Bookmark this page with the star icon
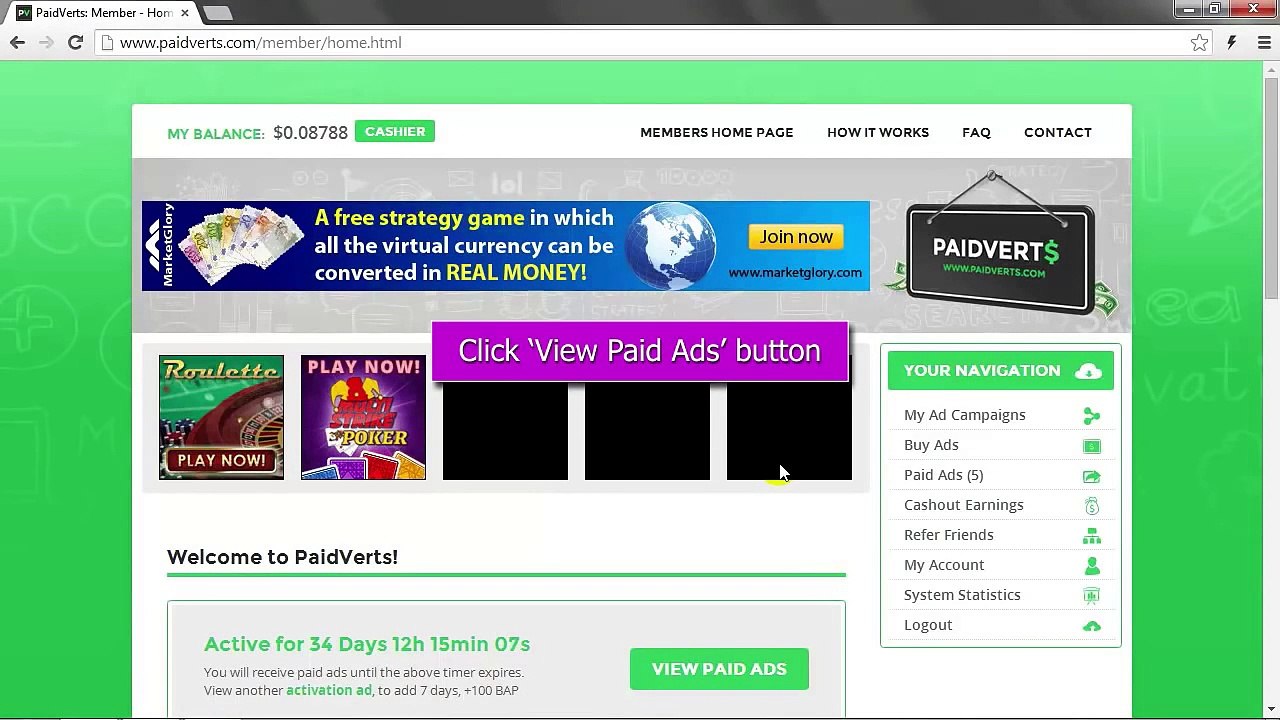This screenshot has height=720, width=1280. click(1199, 43)
